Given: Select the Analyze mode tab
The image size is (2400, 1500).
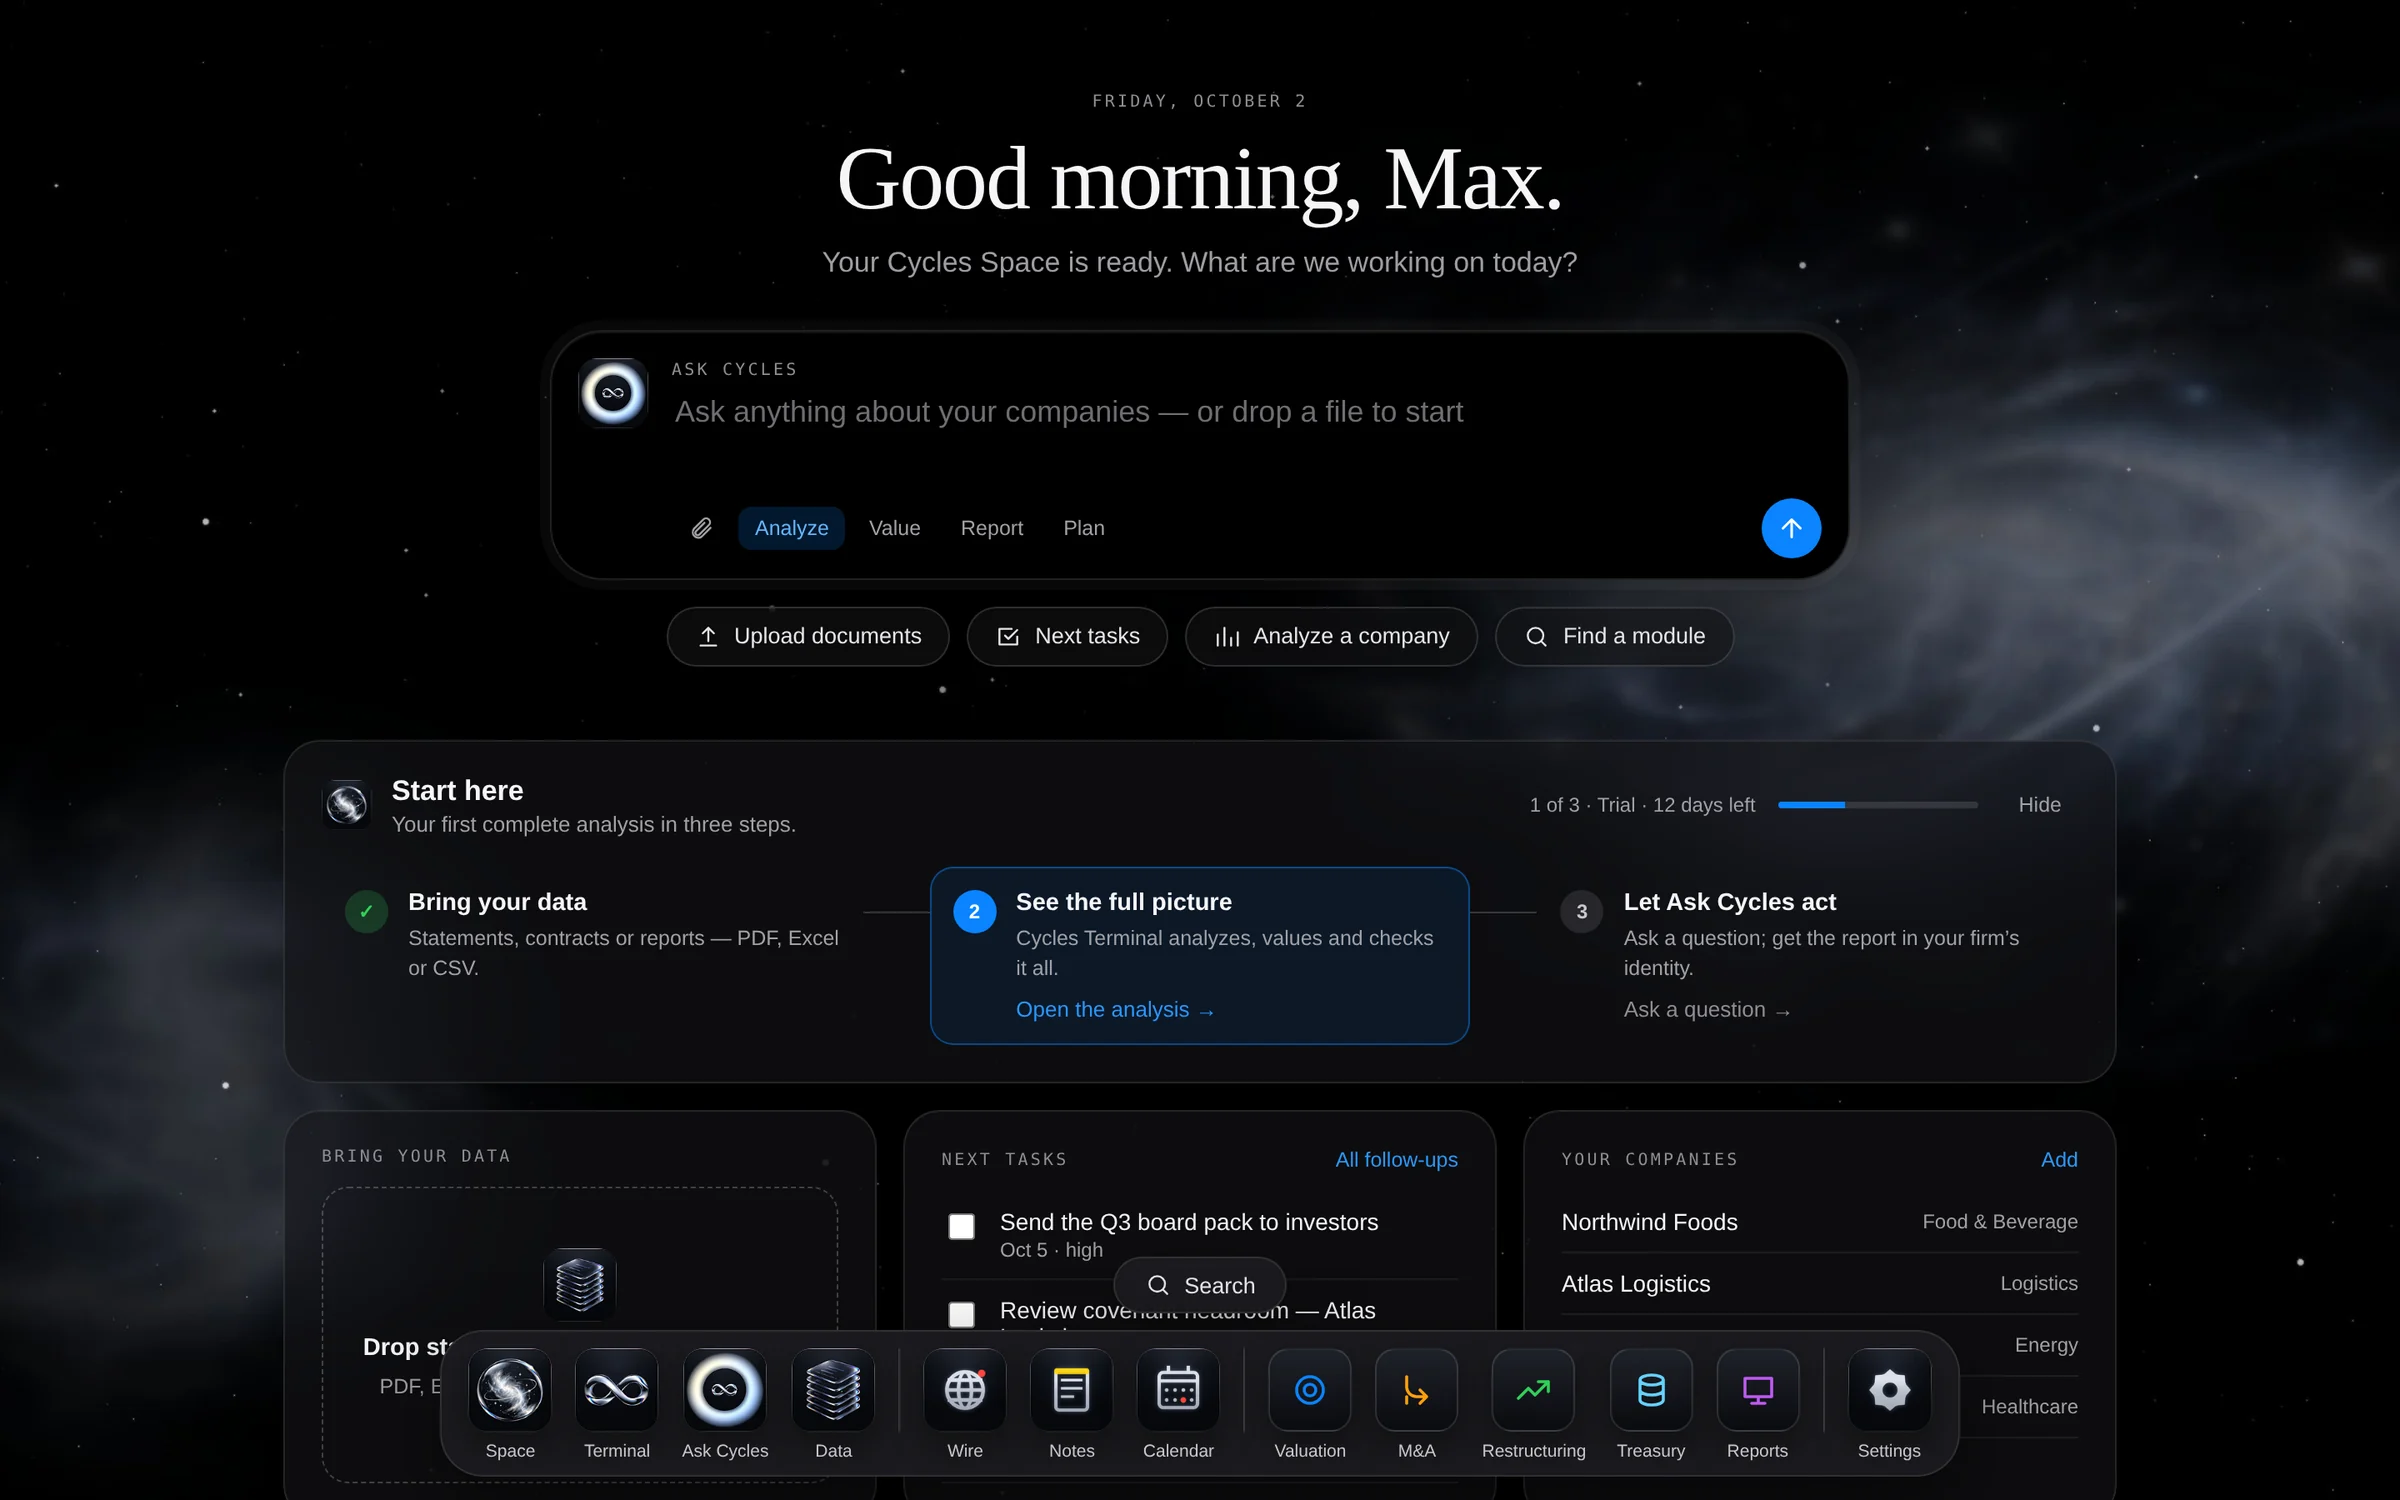Looking at the screenshot, I should 791,528.
